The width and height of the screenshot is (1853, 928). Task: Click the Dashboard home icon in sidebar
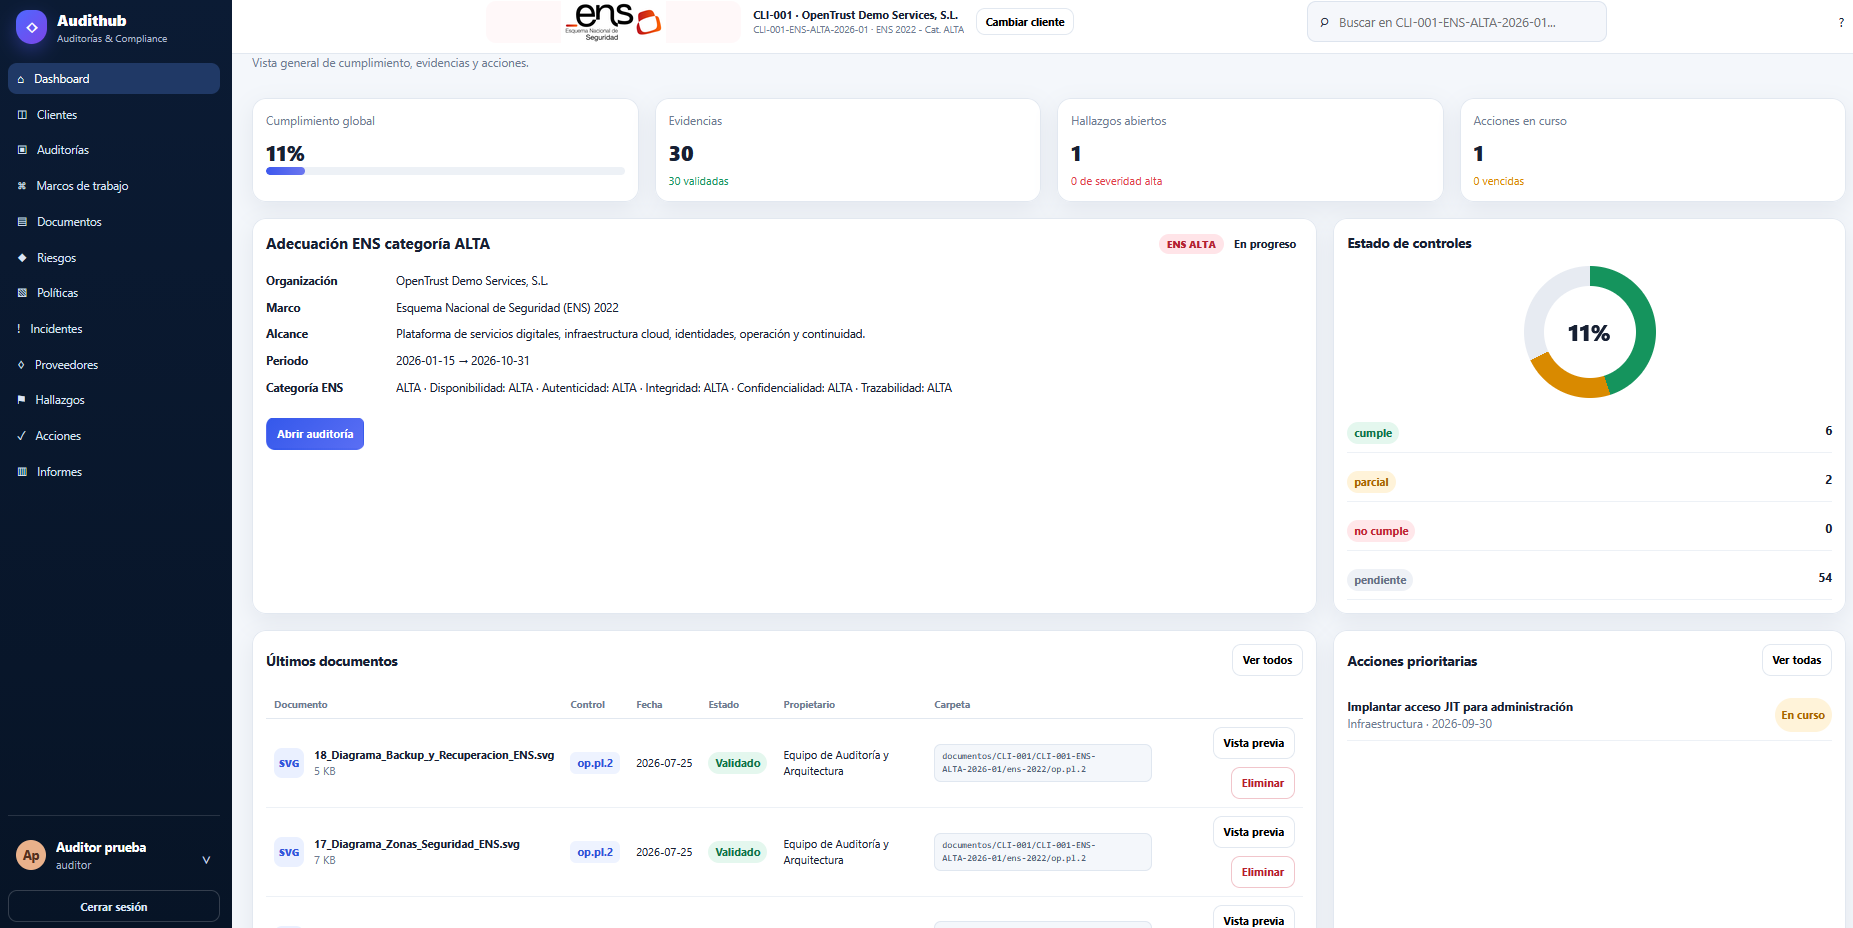point(21,79)
